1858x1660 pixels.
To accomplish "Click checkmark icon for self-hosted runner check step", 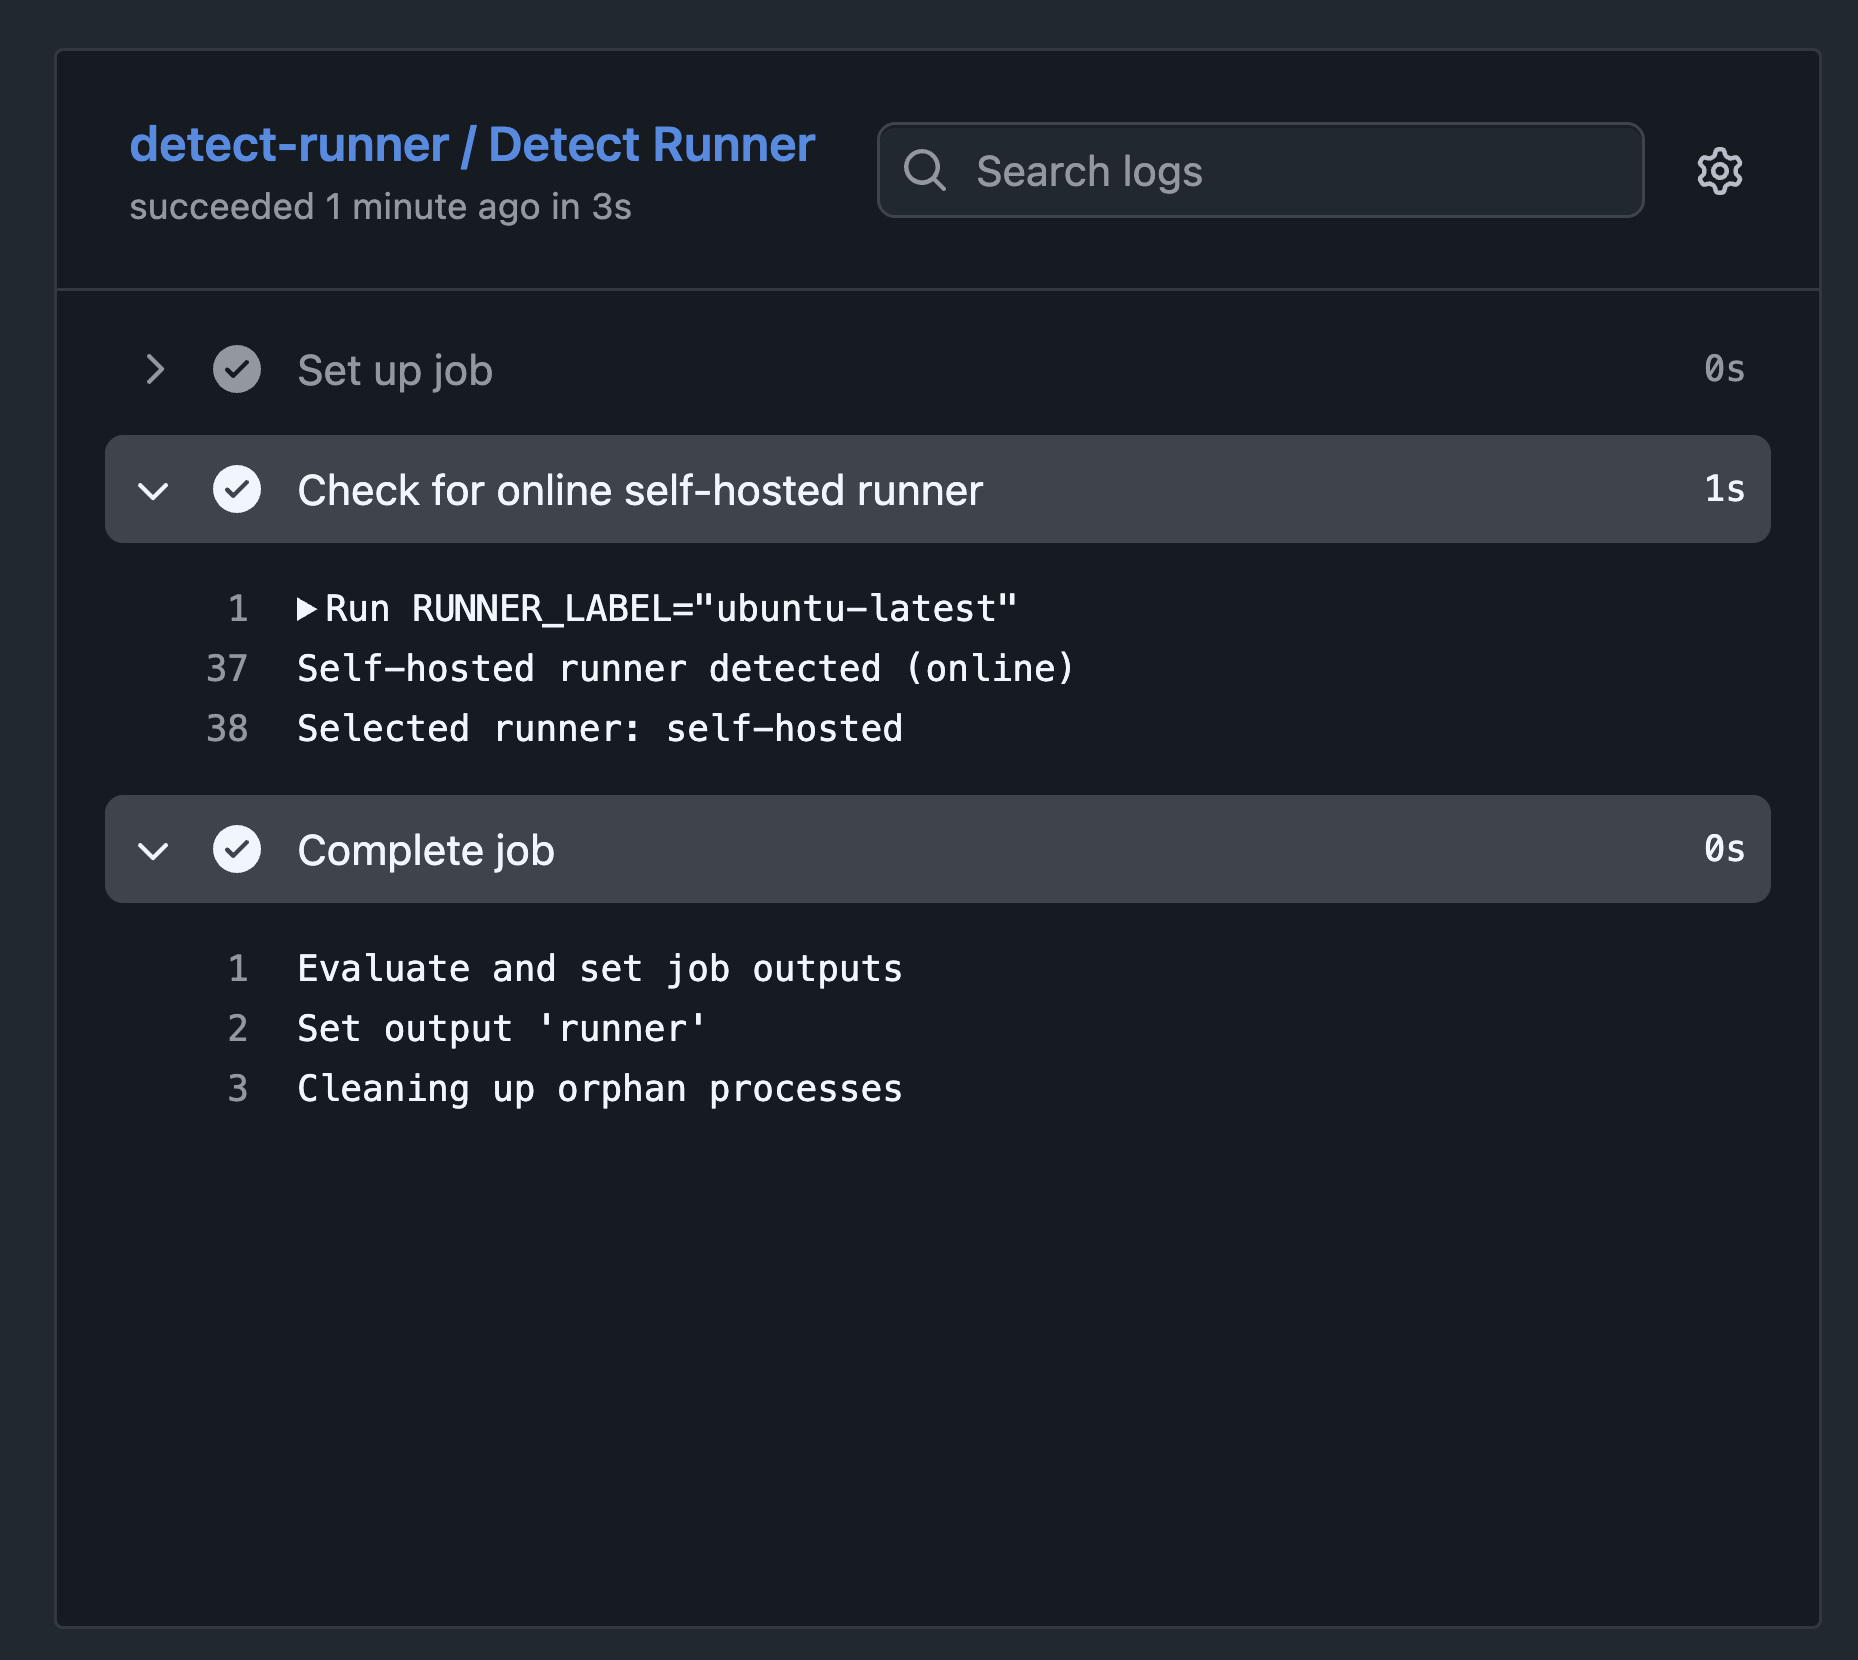I will [x=237, y=490].
